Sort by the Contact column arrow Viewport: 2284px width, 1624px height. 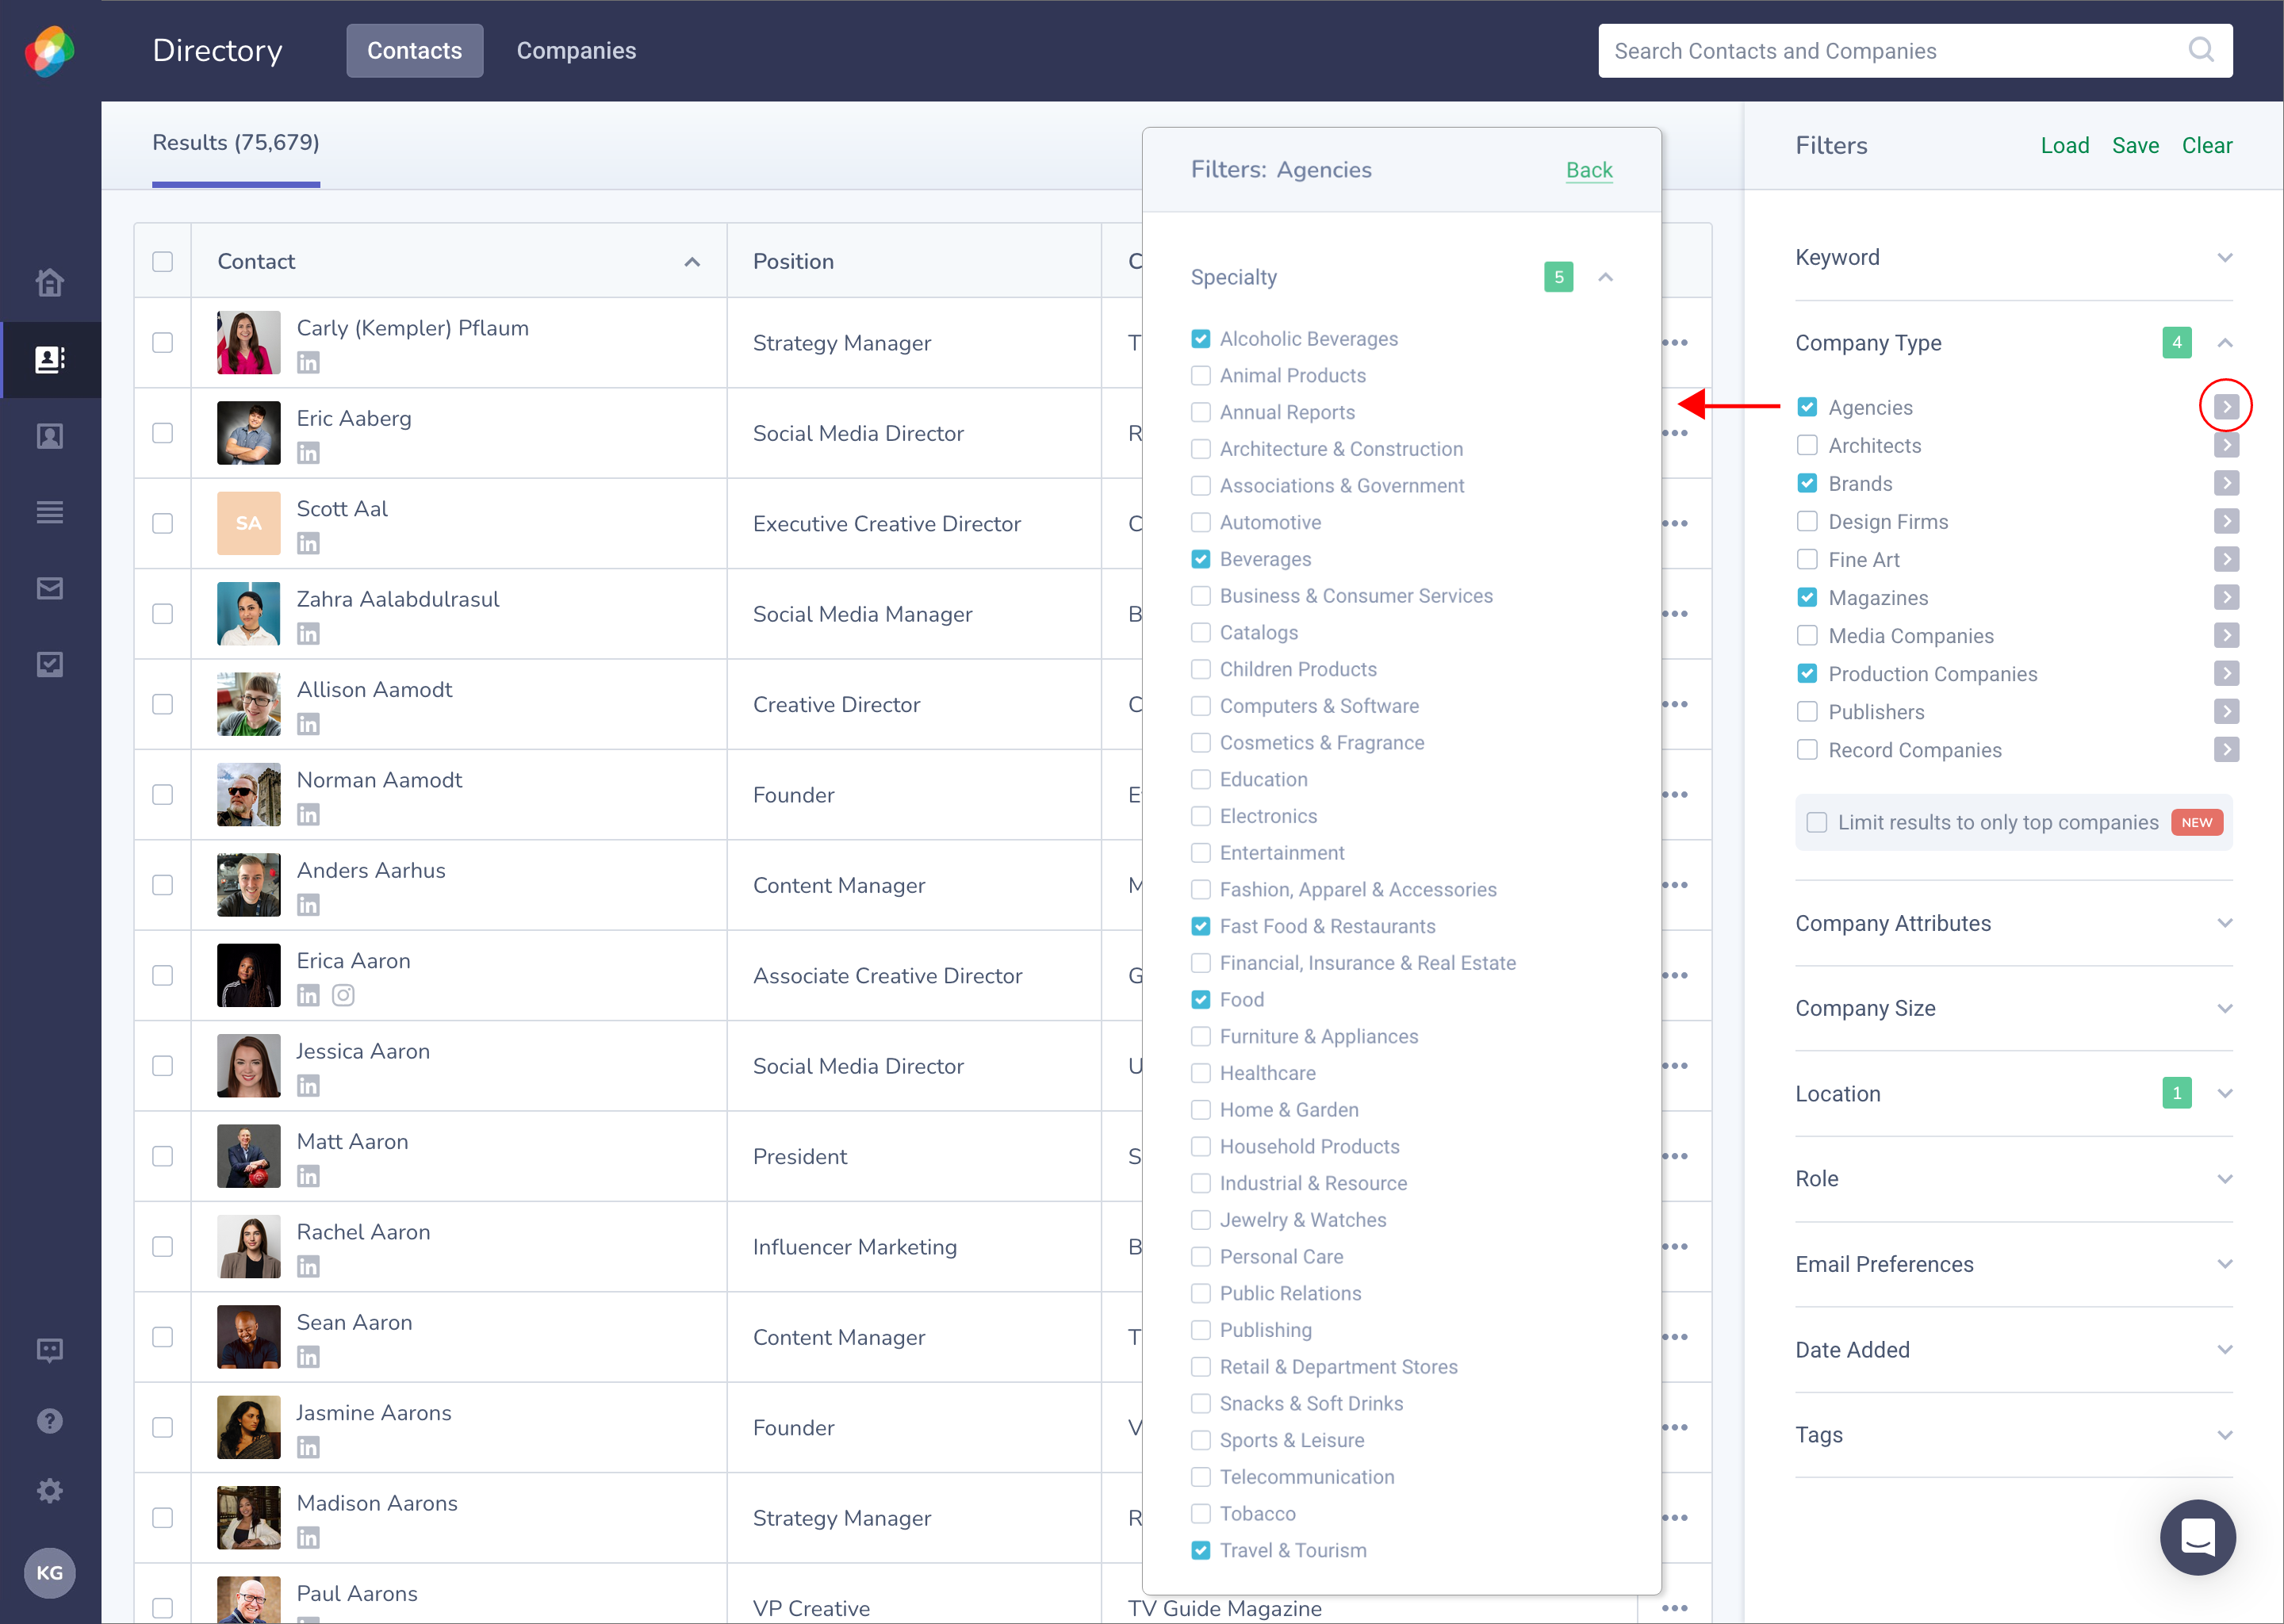click(692, 262)
